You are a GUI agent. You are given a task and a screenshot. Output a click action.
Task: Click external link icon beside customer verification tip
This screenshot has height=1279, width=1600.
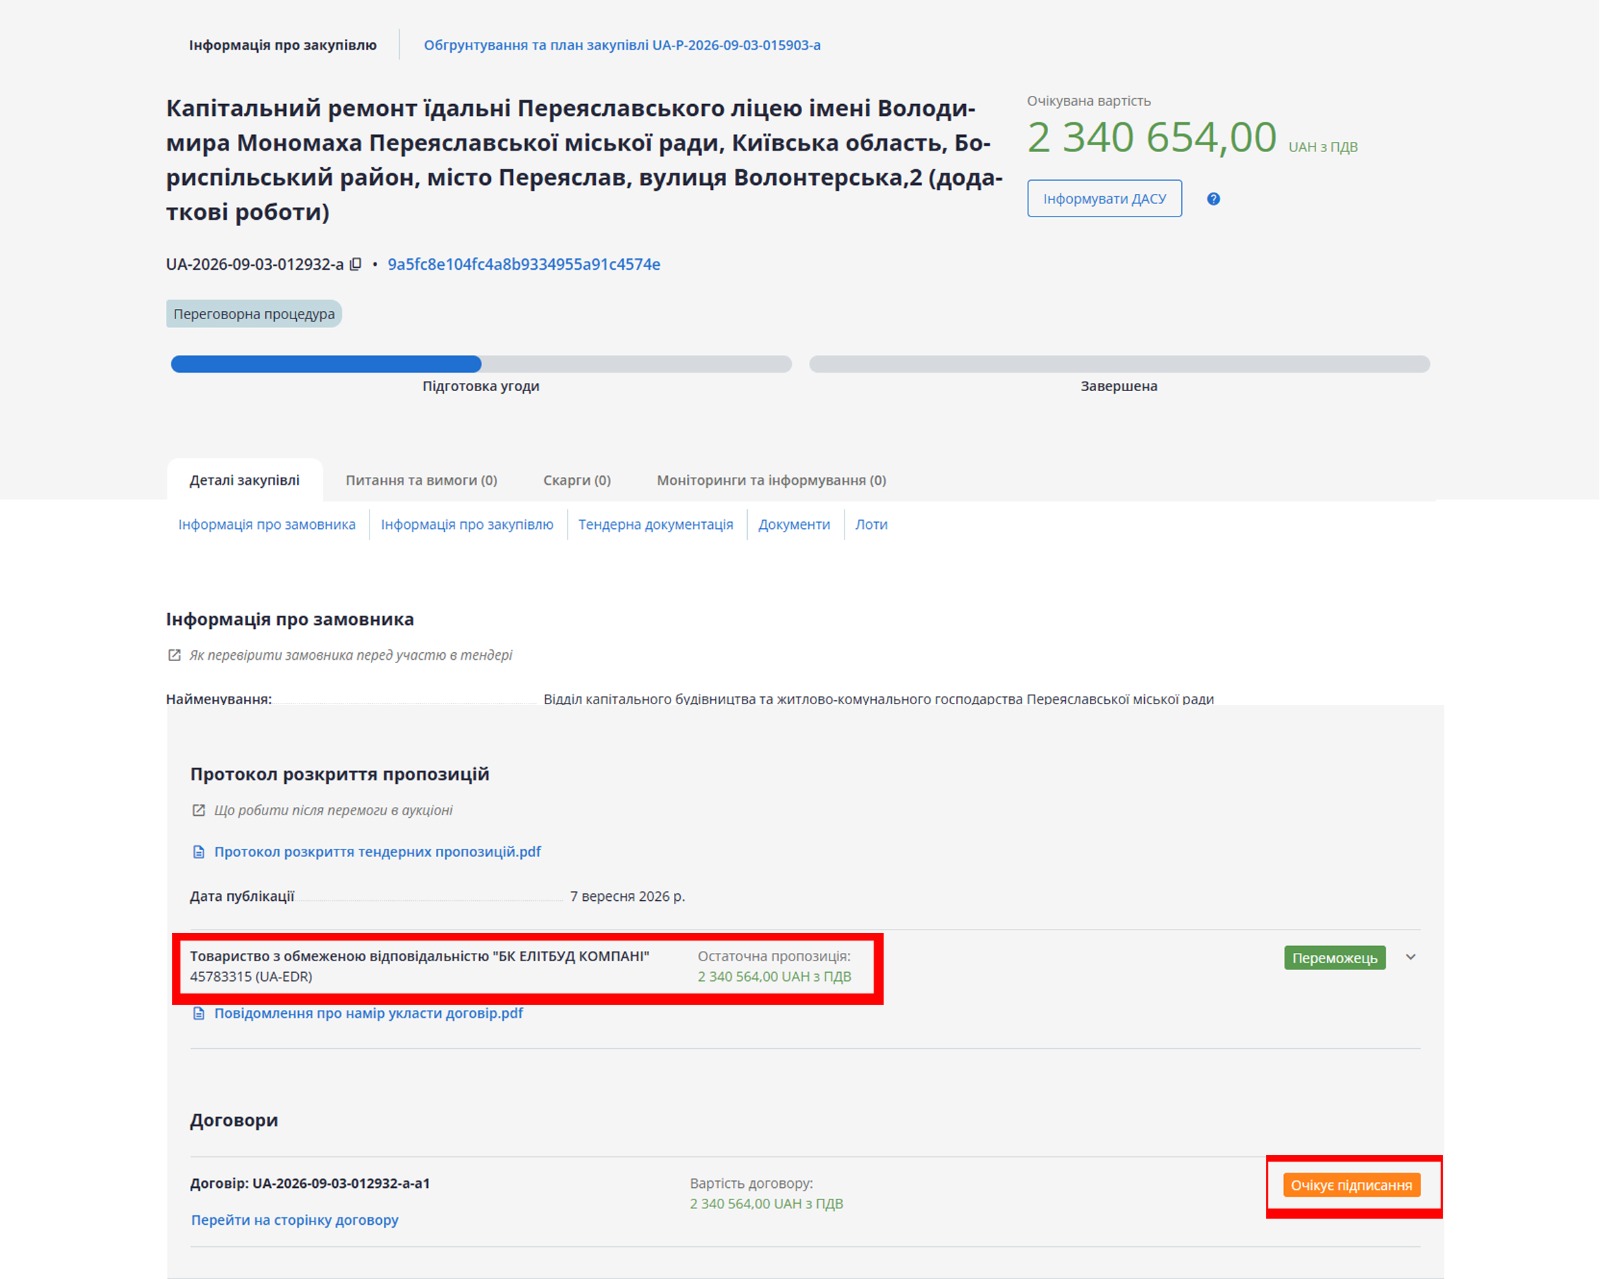click(x=174, y=655)
